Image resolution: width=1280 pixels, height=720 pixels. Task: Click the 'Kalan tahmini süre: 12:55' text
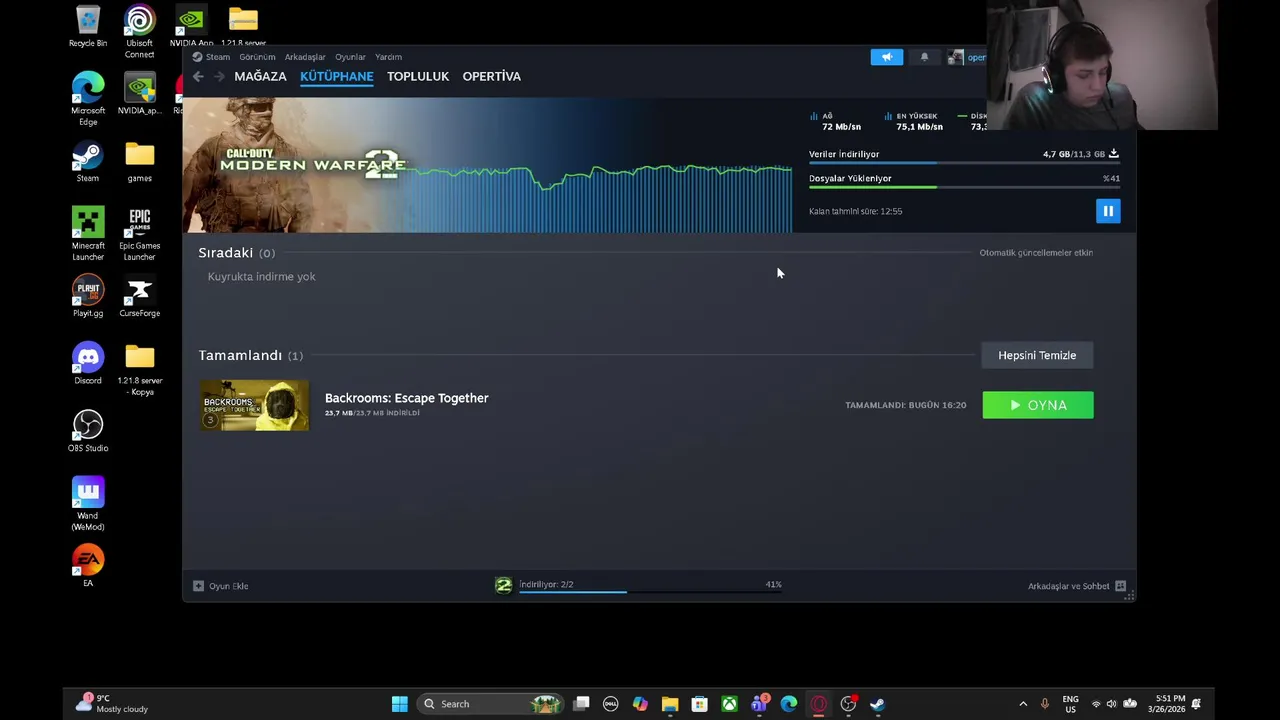tap(855, 211)
